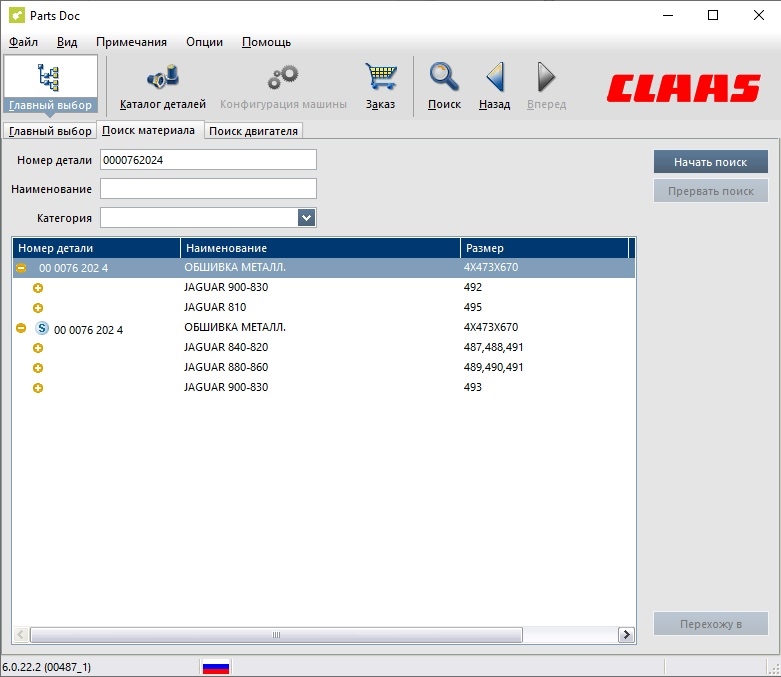
Task: Click the Начать поиск button
Action: pyautogui.click(x=711, y=162)
